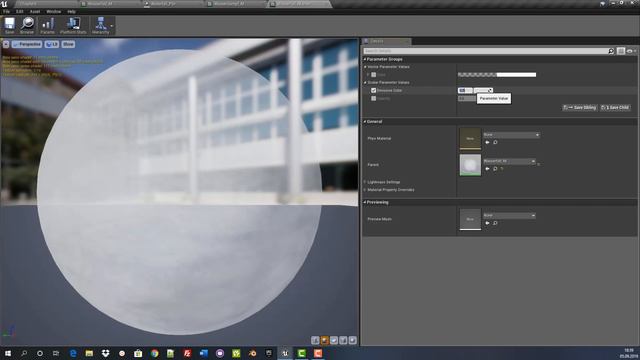Toggle the Emissive Color parameter checkbox
This screenshot has width=640, height=360.
[x=373, y=90]
